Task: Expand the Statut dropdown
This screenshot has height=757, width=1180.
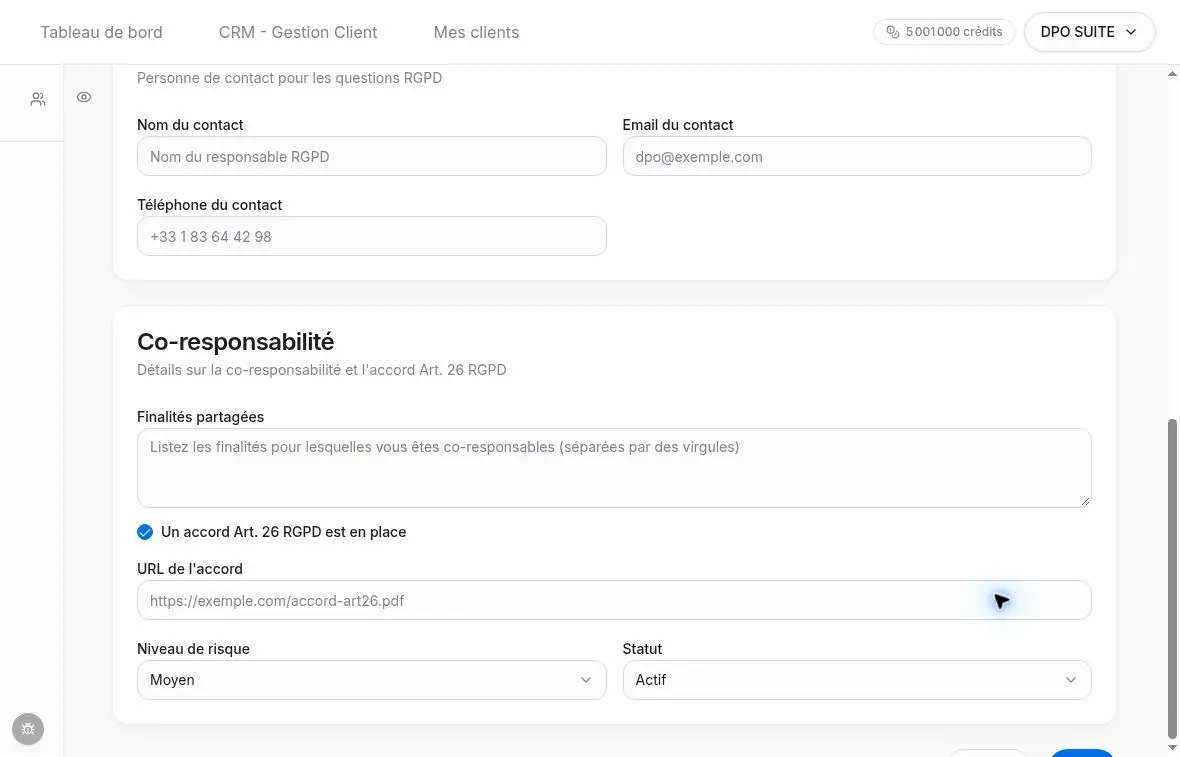Action: pyautogui.click(x=857, y=680)
